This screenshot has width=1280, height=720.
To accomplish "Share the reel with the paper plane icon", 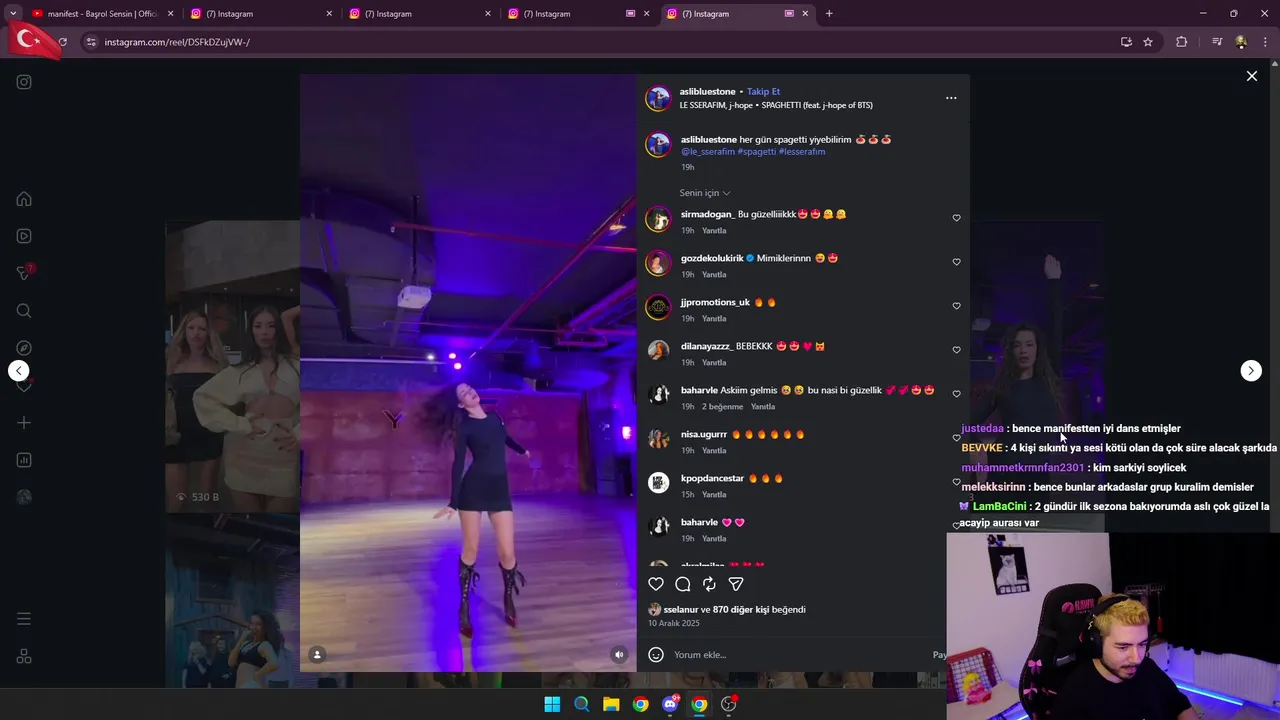I will (736, 584).
